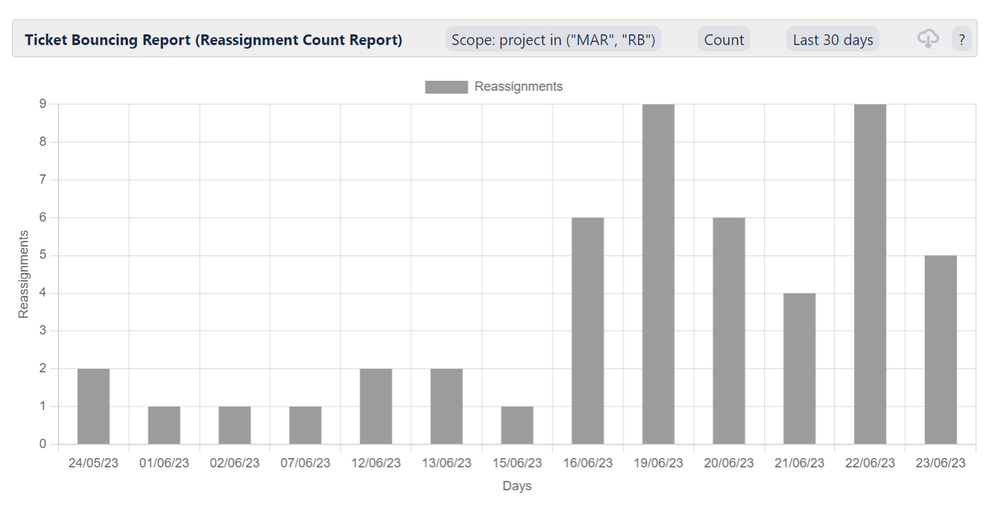Select the bar for 20/06/23

[x=729, y=331]
